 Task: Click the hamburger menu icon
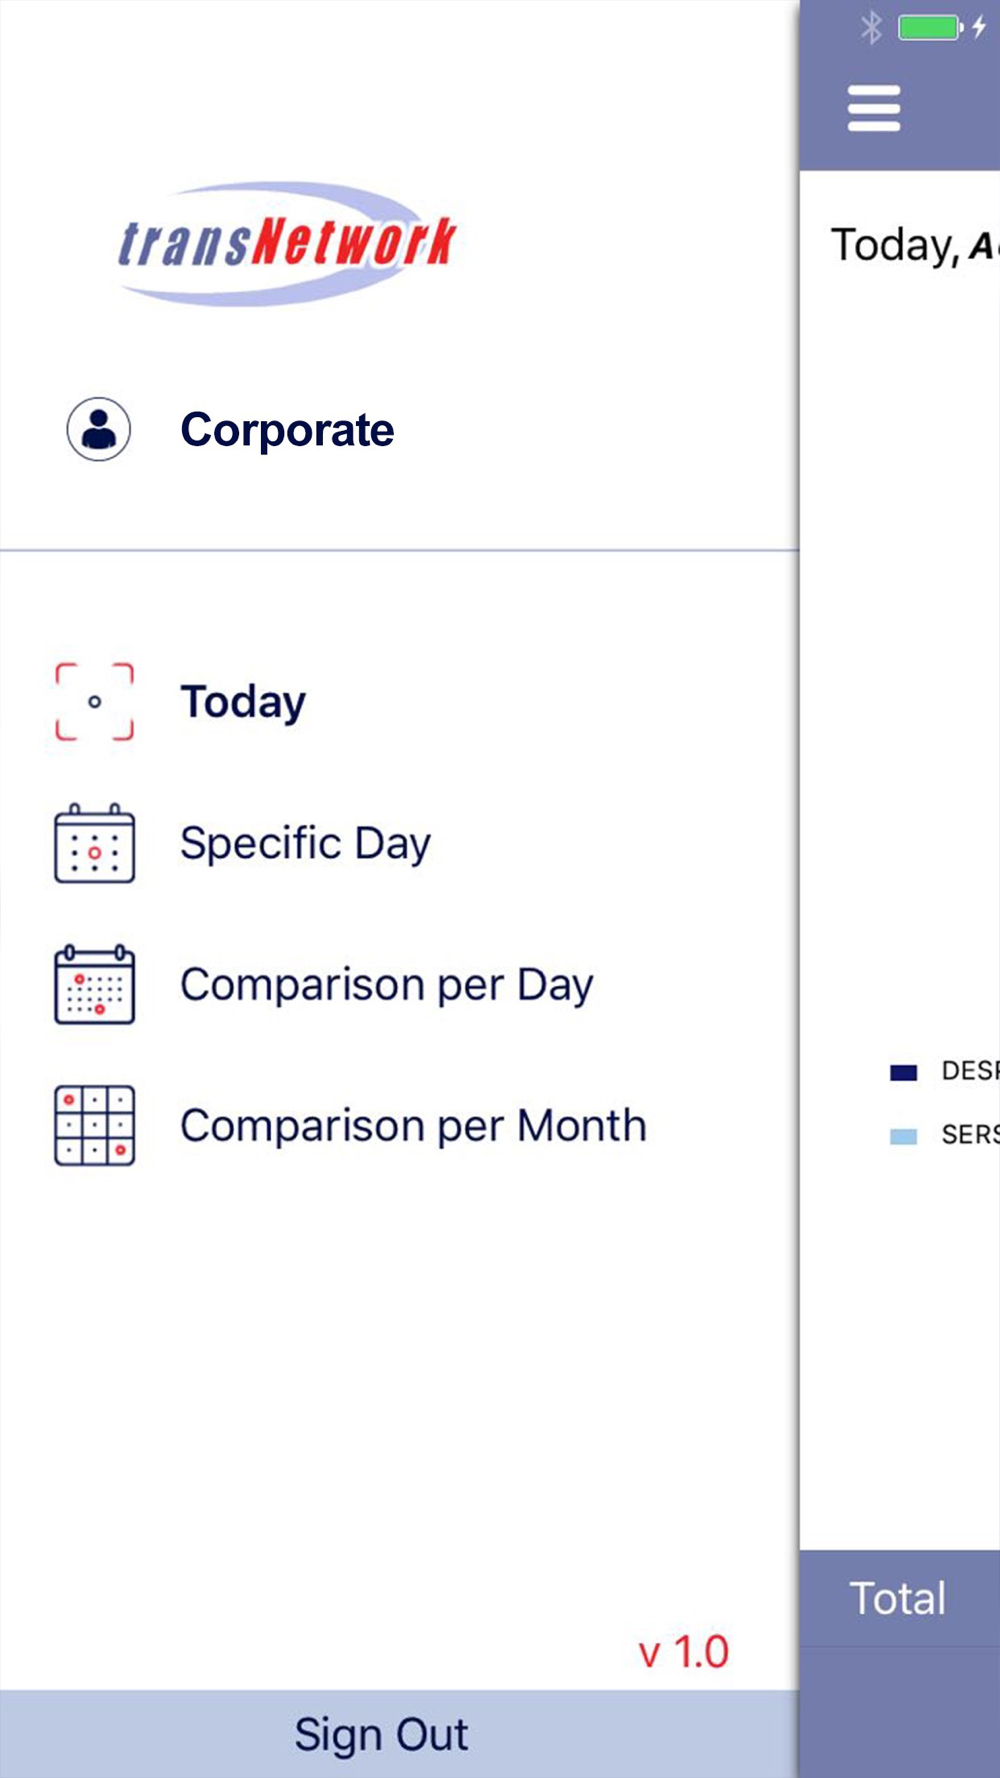(x=873, y=108)
